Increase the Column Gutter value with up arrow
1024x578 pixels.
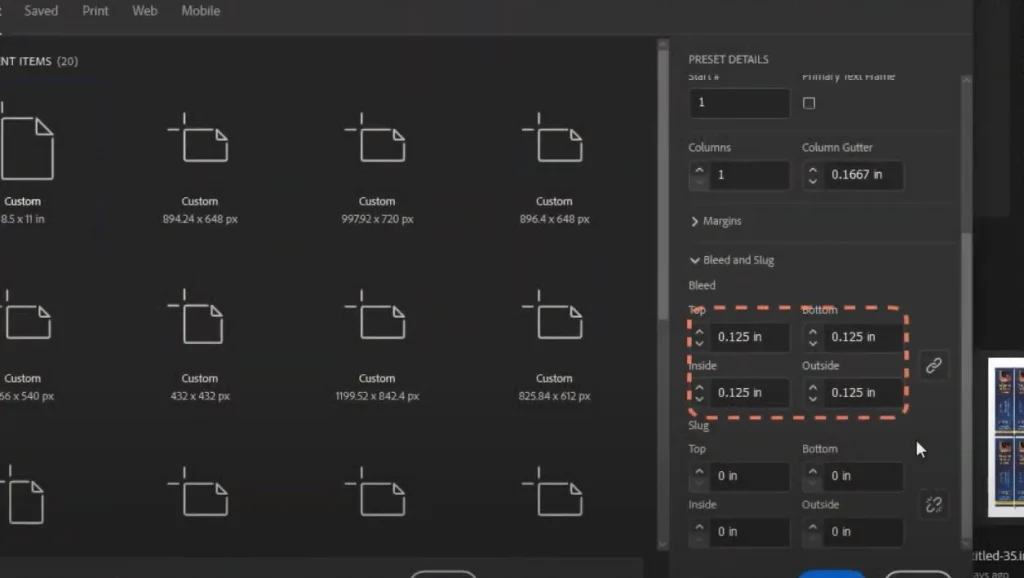point(812,169)
